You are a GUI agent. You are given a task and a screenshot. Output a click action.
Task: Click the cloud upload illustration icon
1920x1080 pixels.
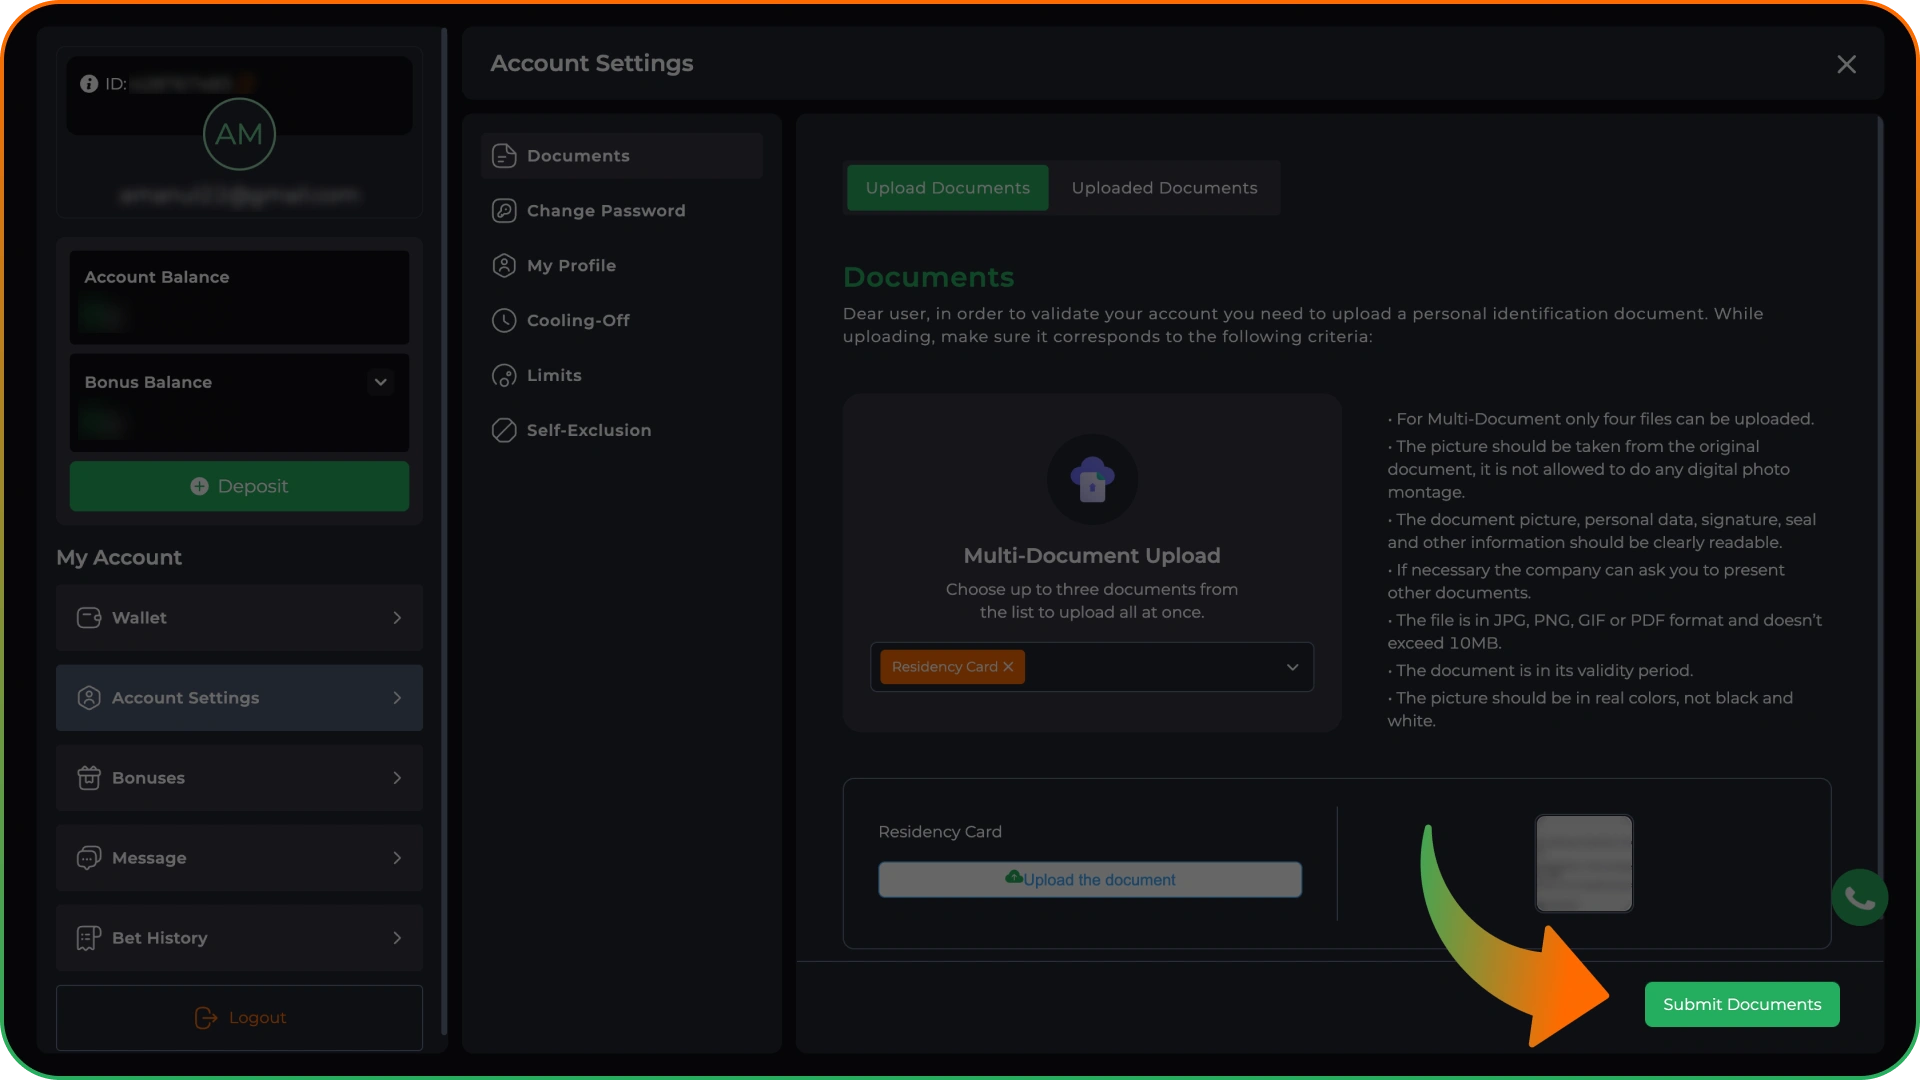coord(1092,479)
